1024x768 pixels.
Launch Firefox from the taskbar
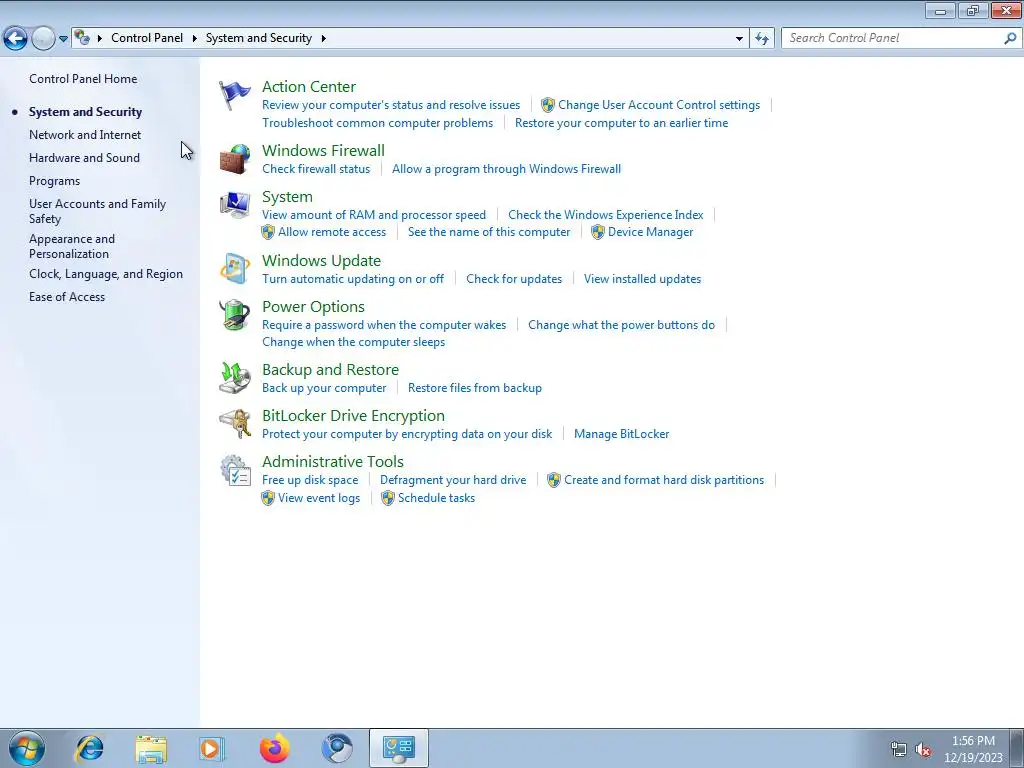click(x=275, y=748)
